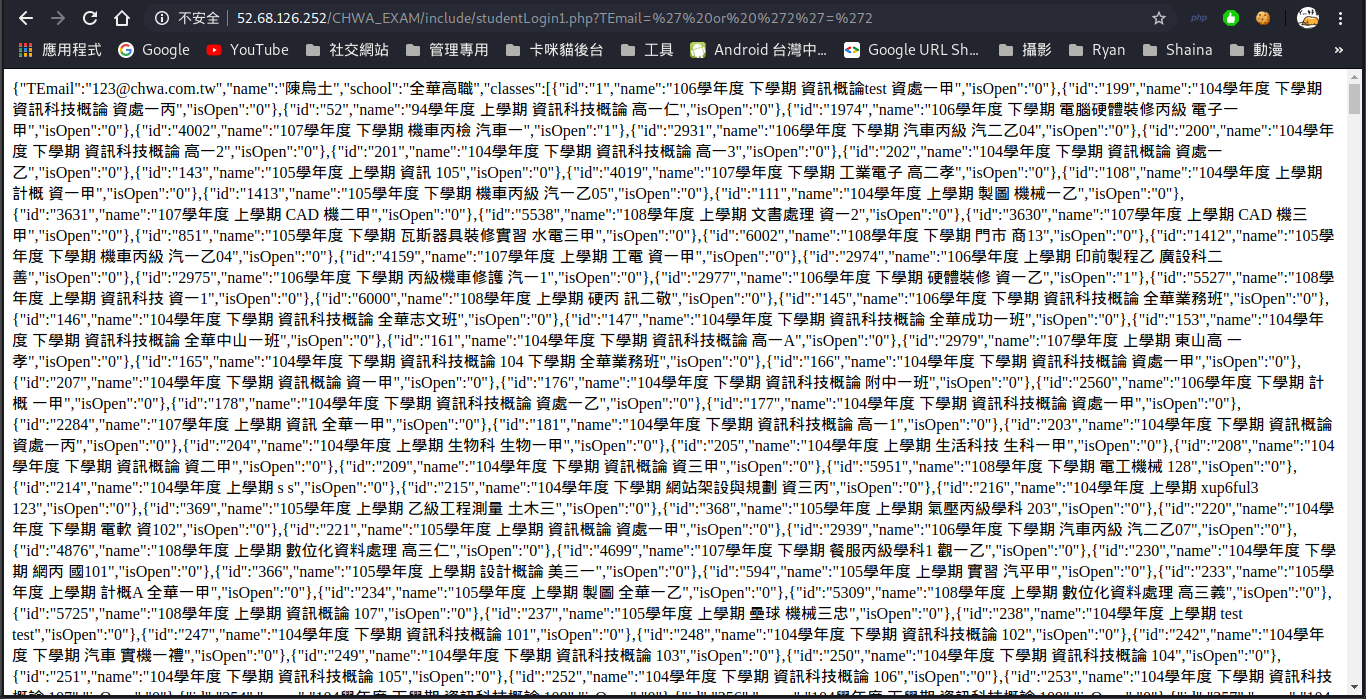Click the "陳烏土" name value
1366x699 pixels.
(x=311, y=88)
